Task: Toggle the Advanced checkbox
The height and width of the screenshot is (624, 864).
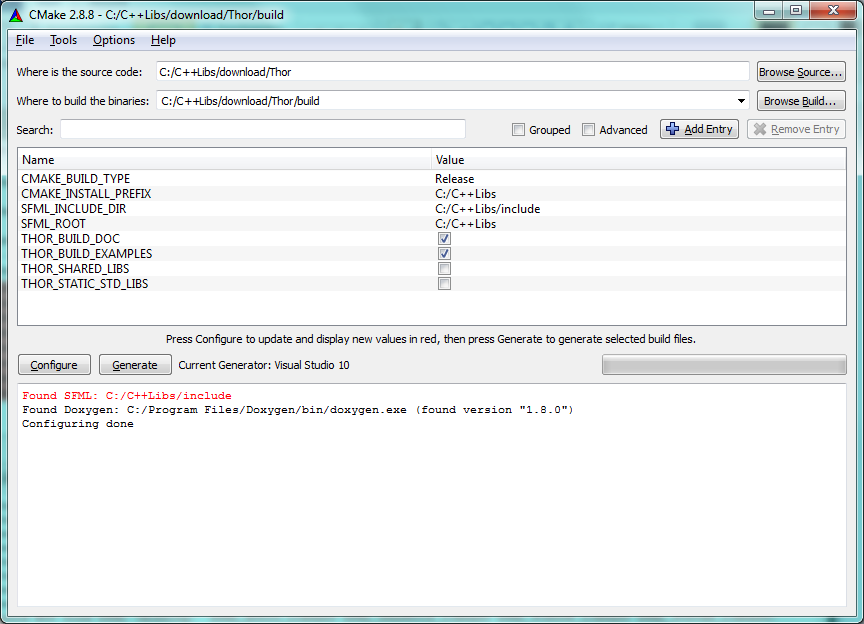Action: click(x=589, y=130)
